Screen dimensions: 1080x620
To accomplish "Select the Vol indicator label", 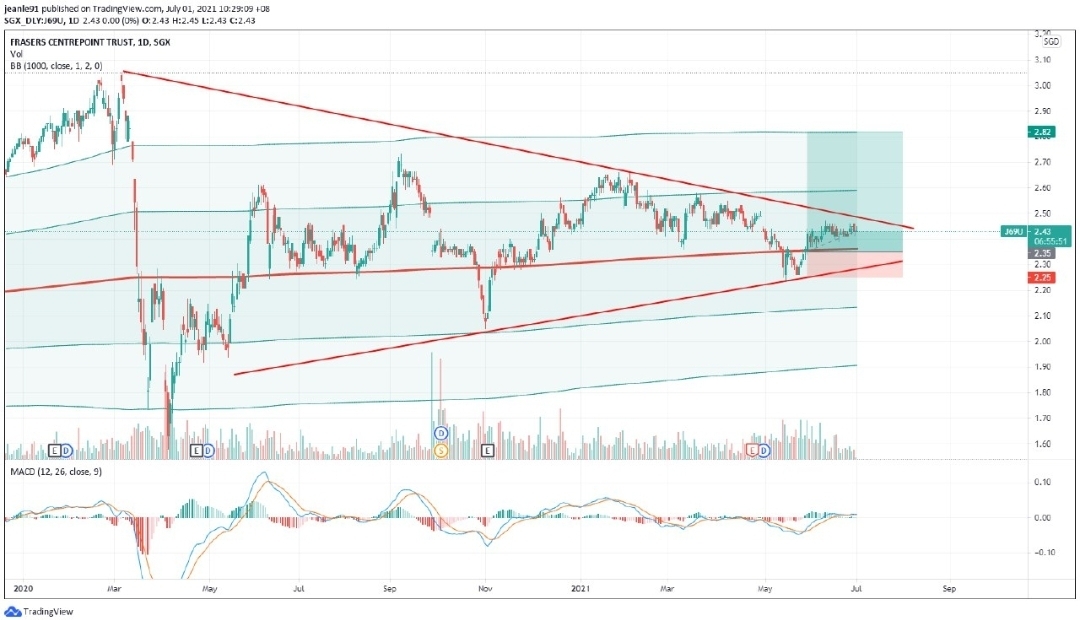I will click(16, 54).
